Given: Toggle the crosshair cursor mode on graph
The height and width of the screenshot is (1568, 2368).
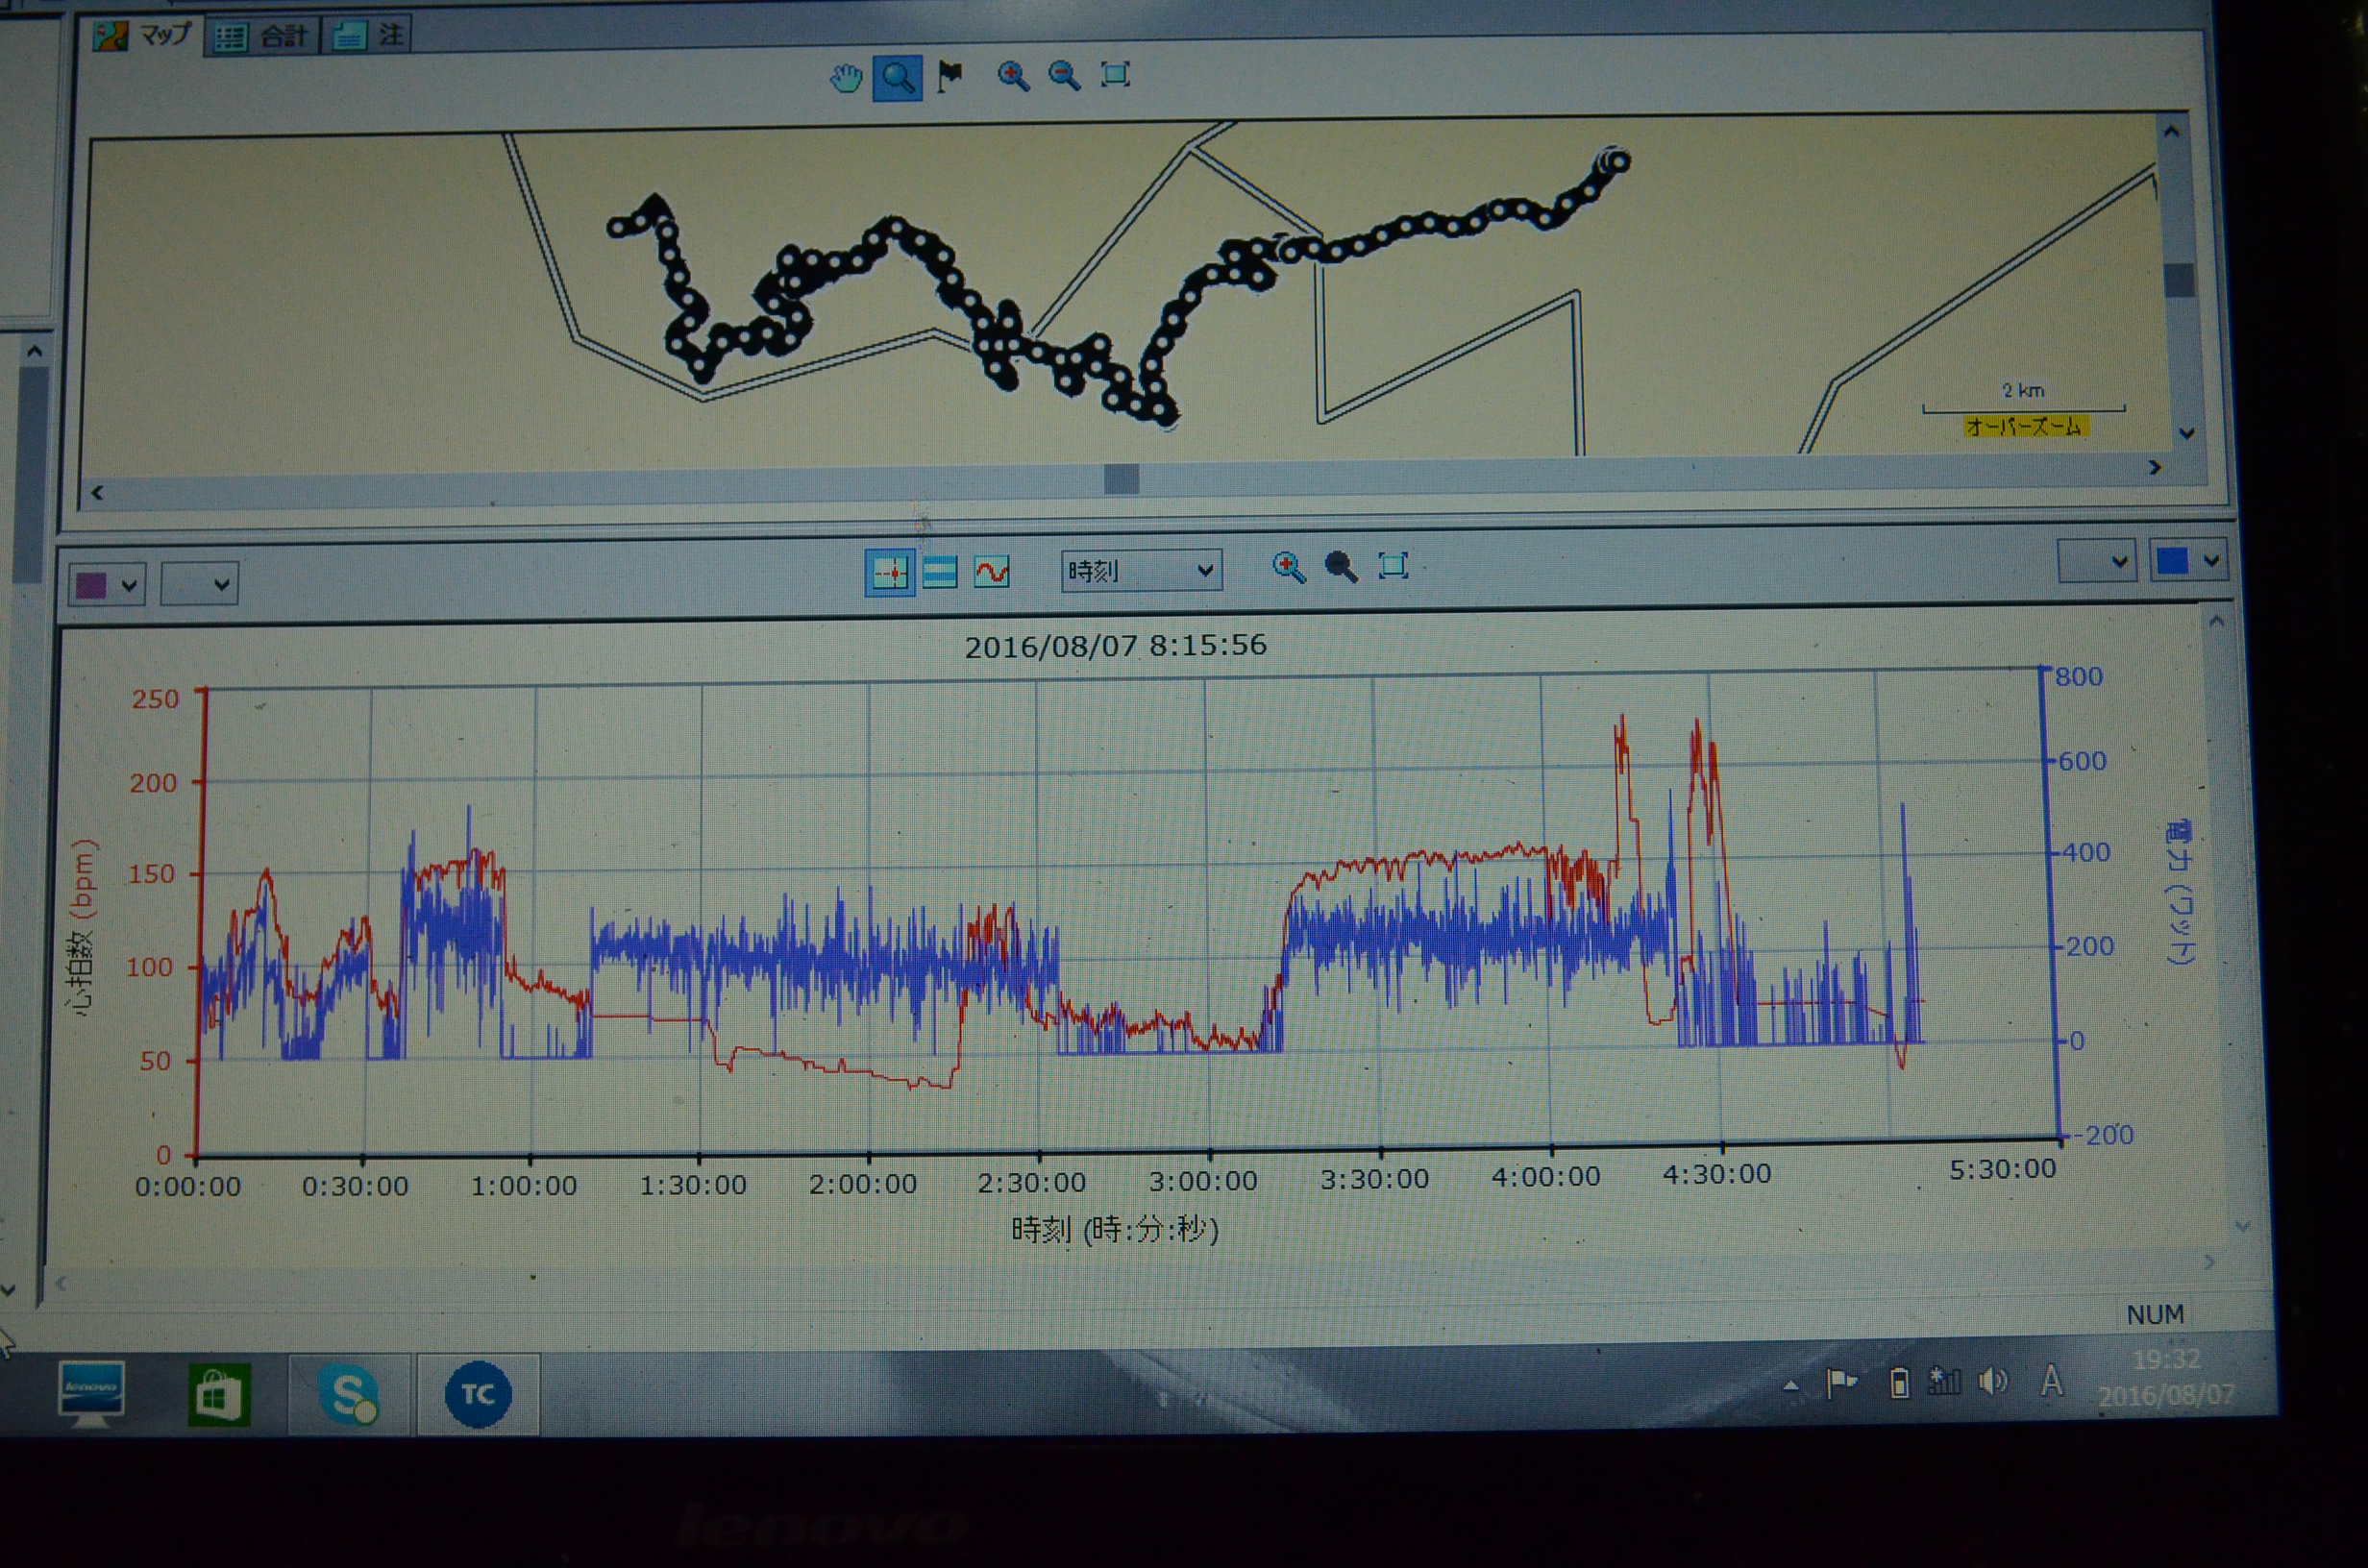Looking at the screenshot, I should [889, 573].
